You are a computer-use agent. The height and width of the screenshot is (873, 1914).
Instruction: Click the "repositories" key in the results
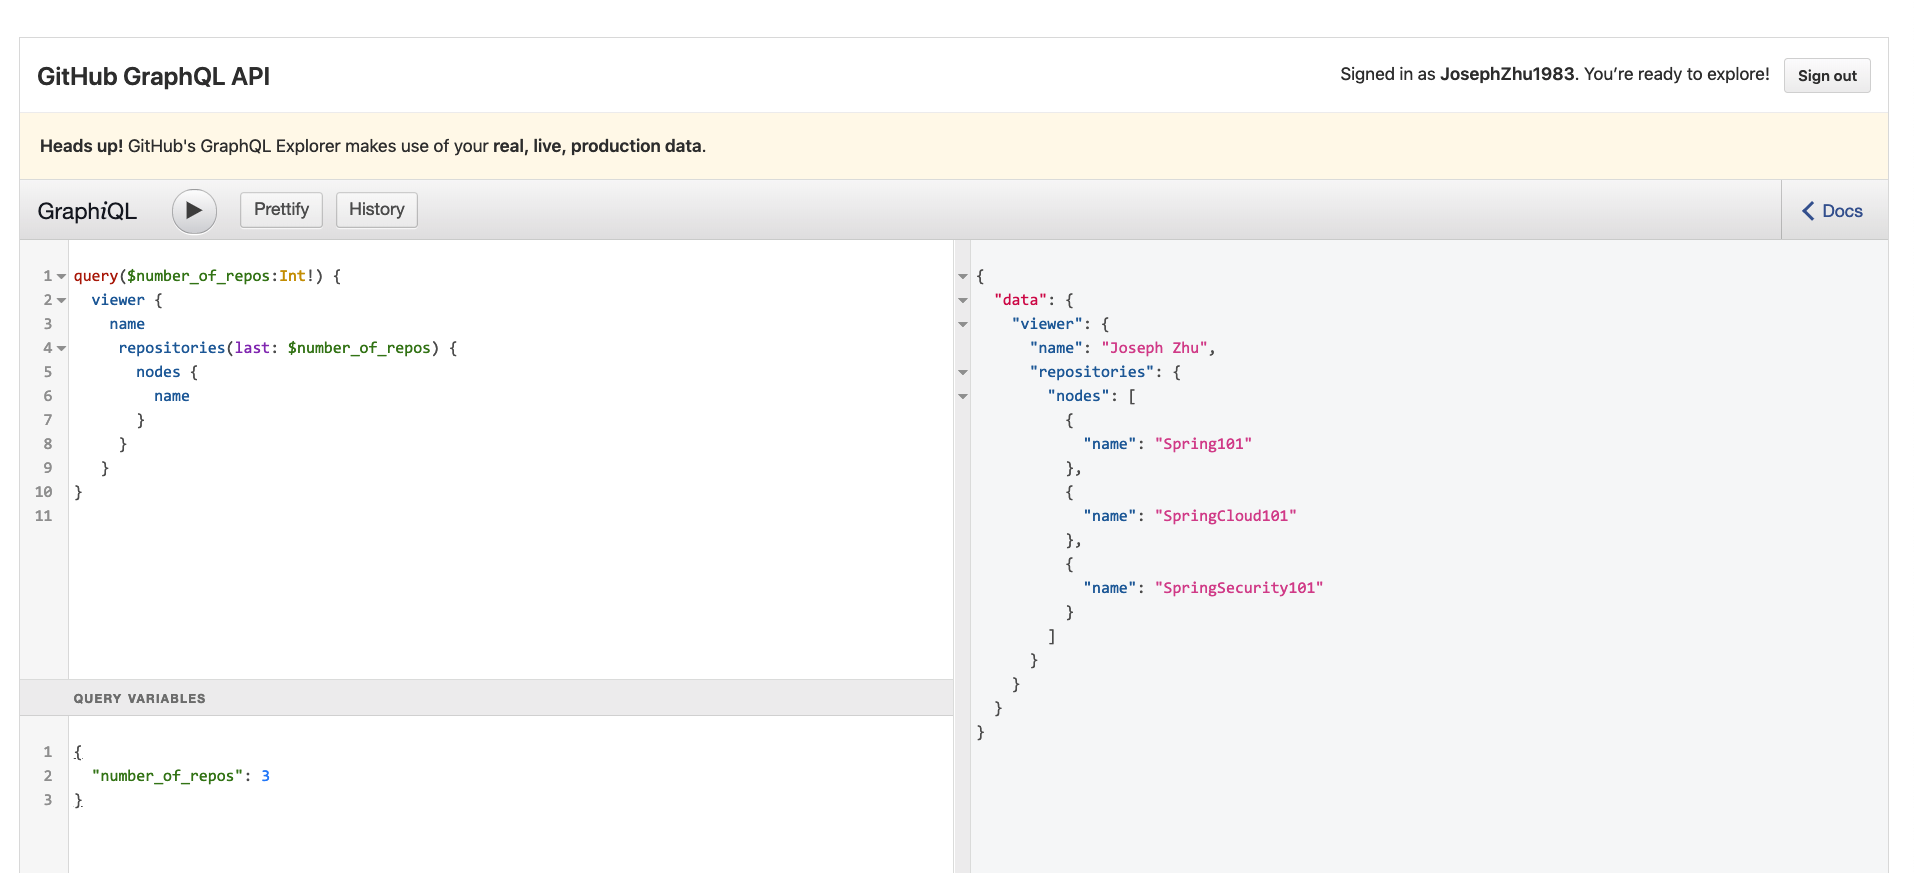[1092, 372]
